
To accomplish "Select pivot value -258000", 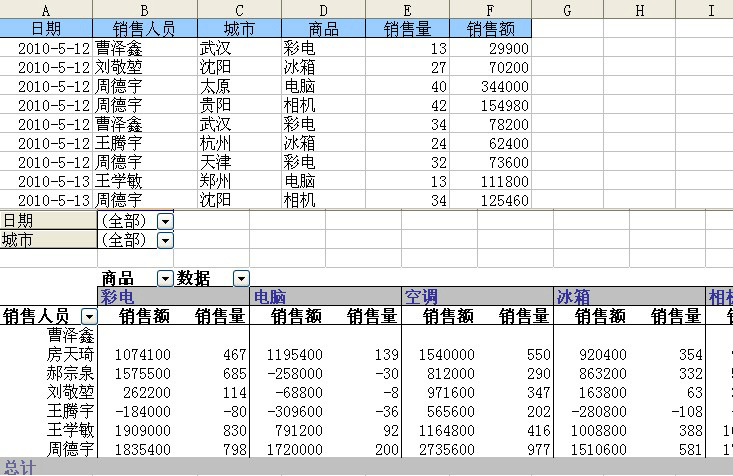I will click(x=288, y=373).
